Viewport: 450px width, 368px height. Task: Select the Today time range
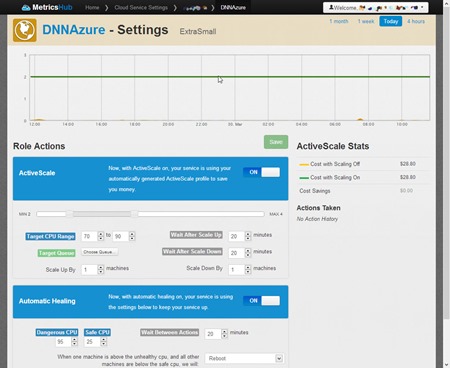point(391,21)
